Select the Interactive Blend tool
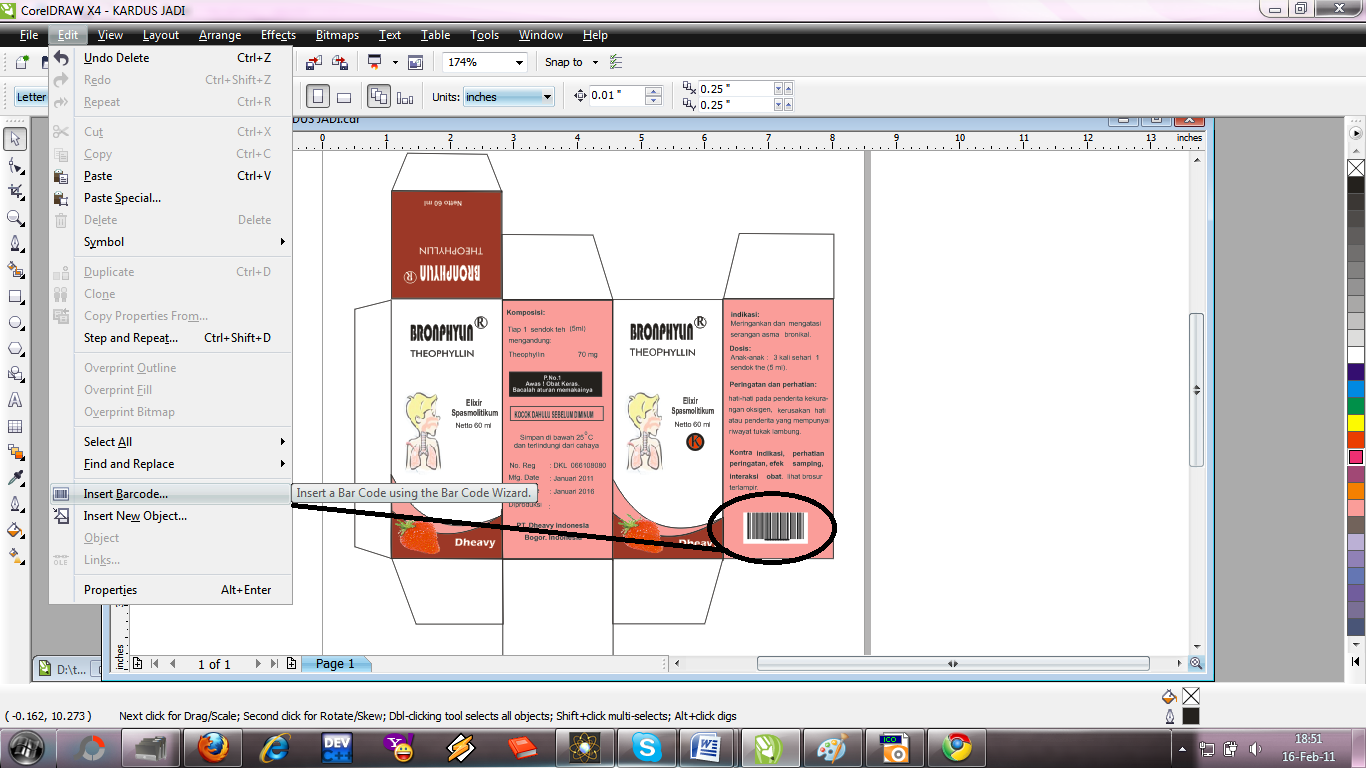This screenshot has height=768, width=1366. (x=16, y=452)
